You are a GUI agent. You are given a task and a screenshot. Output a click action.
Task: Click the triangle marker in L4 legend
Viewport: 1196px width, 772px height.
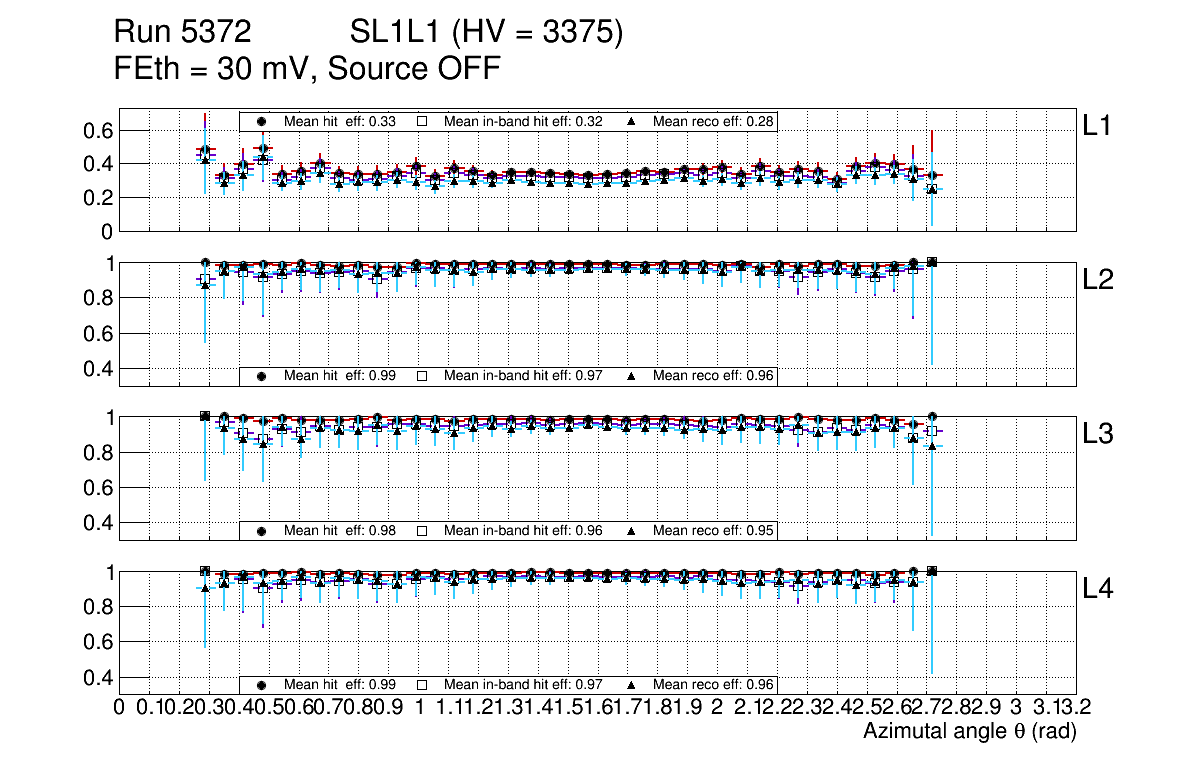click(631, 685)
